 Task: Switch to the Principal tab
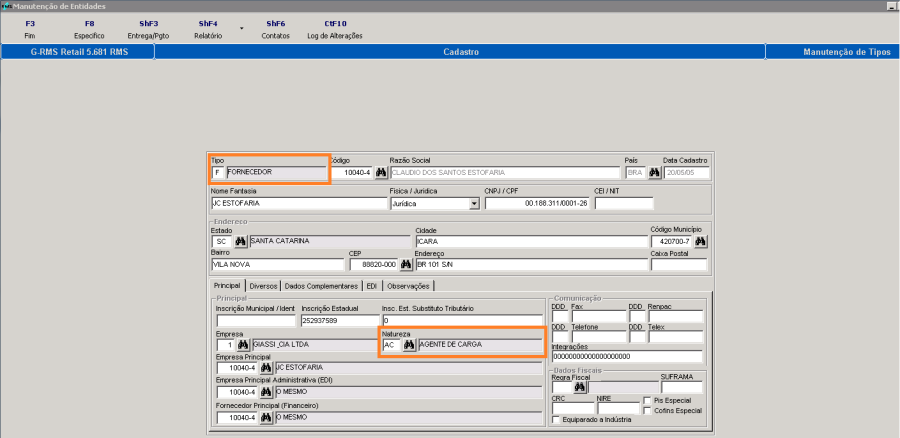click(227, 286)
